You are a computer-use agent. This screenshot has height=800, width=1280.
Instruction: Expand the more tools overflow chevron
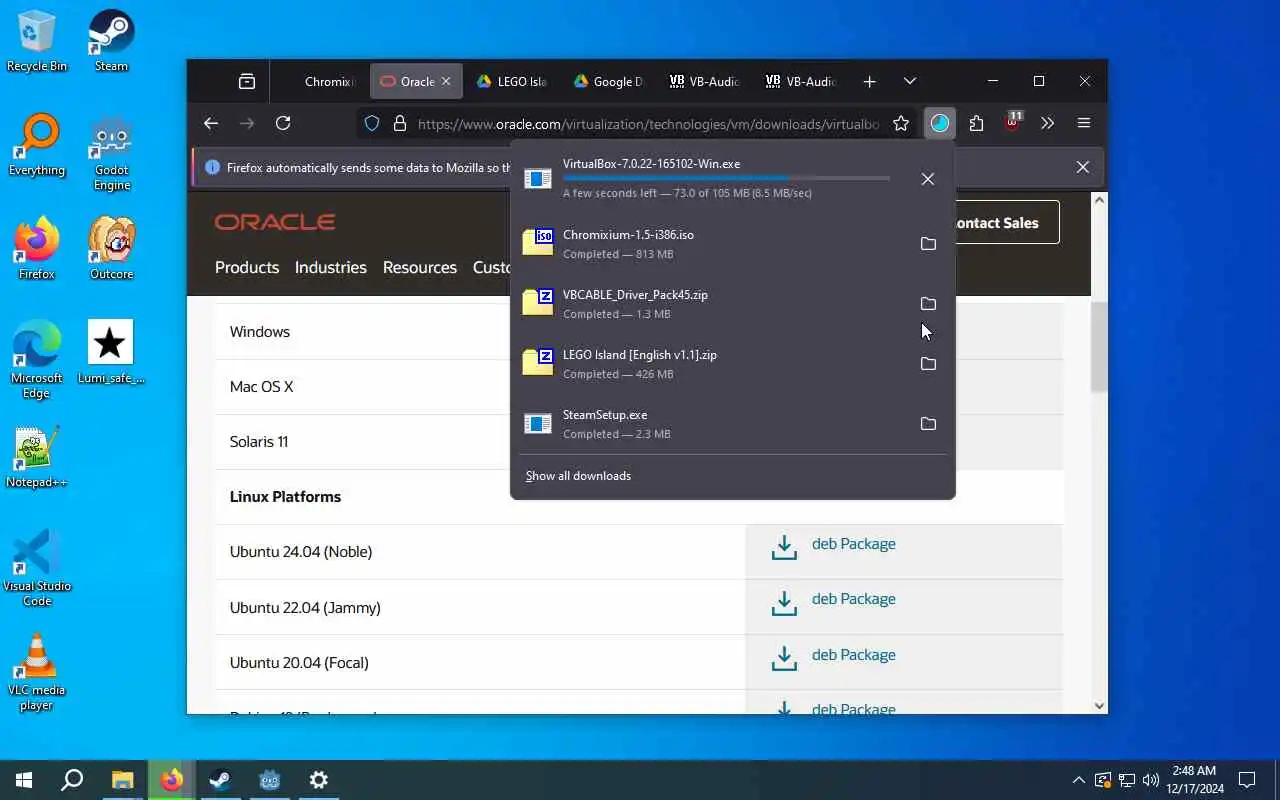[1047, 123]
